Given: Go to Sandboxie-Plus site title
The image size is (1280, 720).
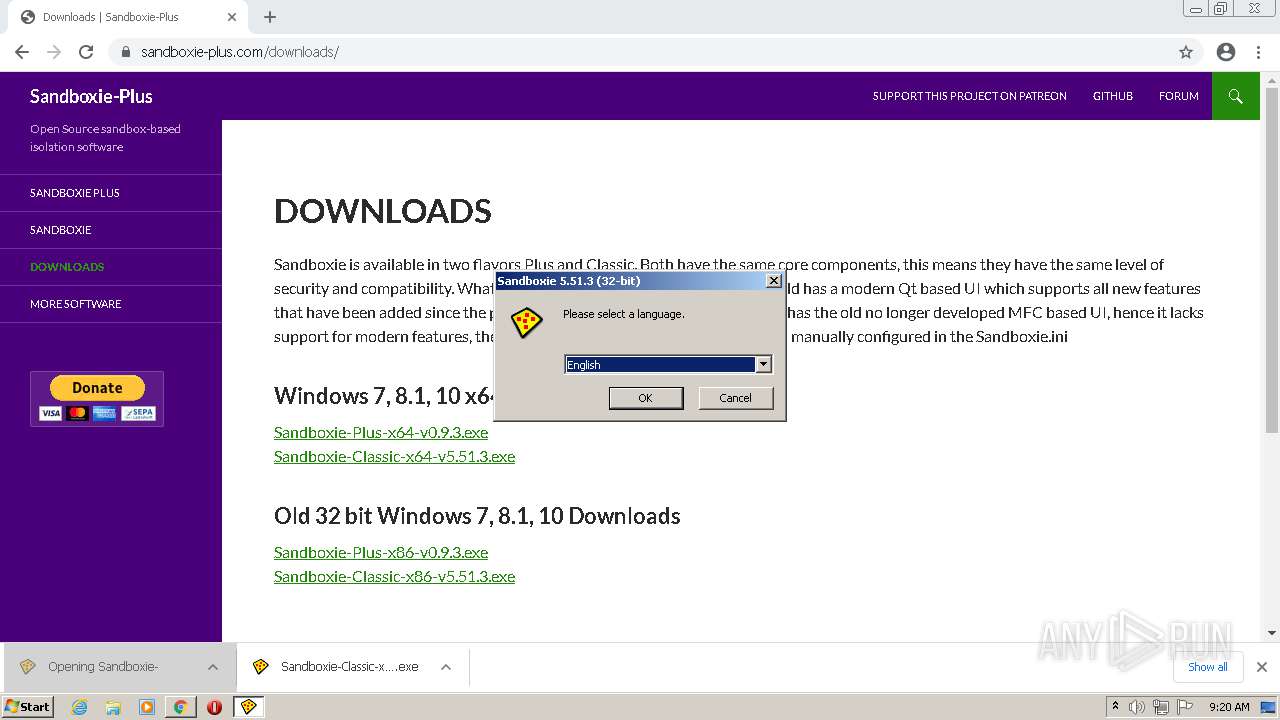Looking at the screenshot, I should coord(91,96).
